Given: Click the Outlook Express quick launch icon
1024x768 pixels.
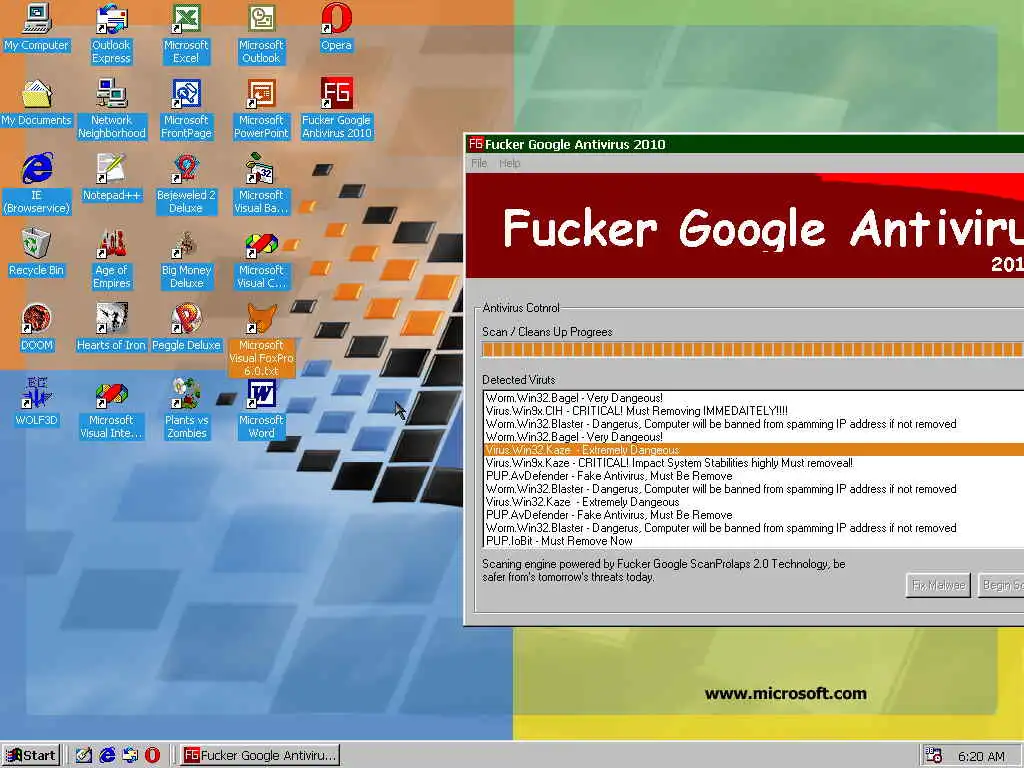Looking at the screenshot, I should pyautogui.click(x=130, y=755).
